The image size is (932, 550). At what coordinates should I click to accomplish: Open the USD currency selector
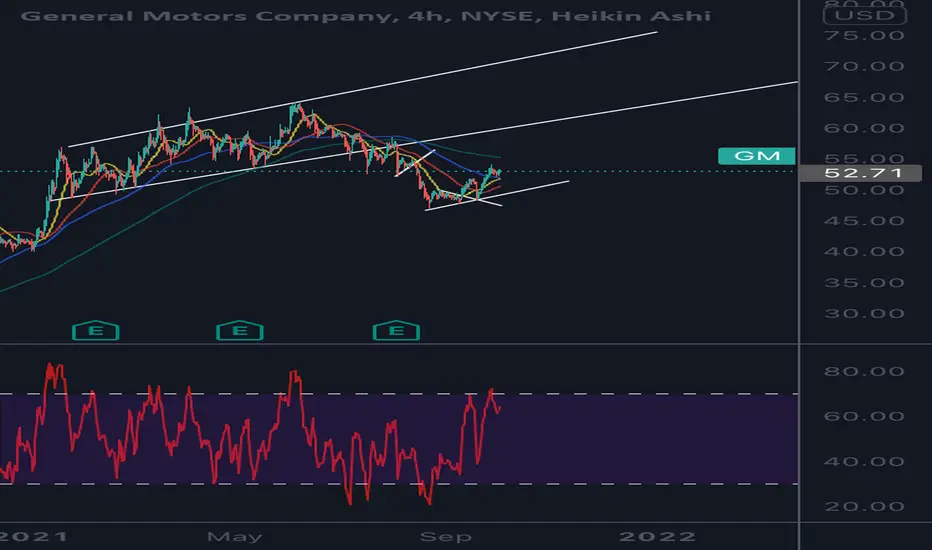click(865, 15)
